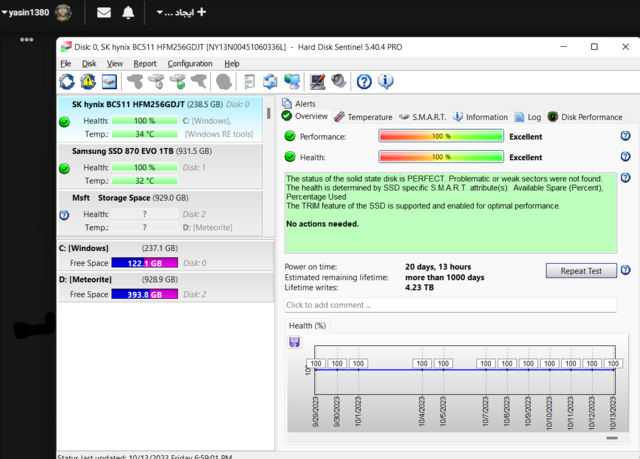640x459 pixels.
Task: Select the D: [Meteorite] partition entry
Action: [x=165, y=287]
